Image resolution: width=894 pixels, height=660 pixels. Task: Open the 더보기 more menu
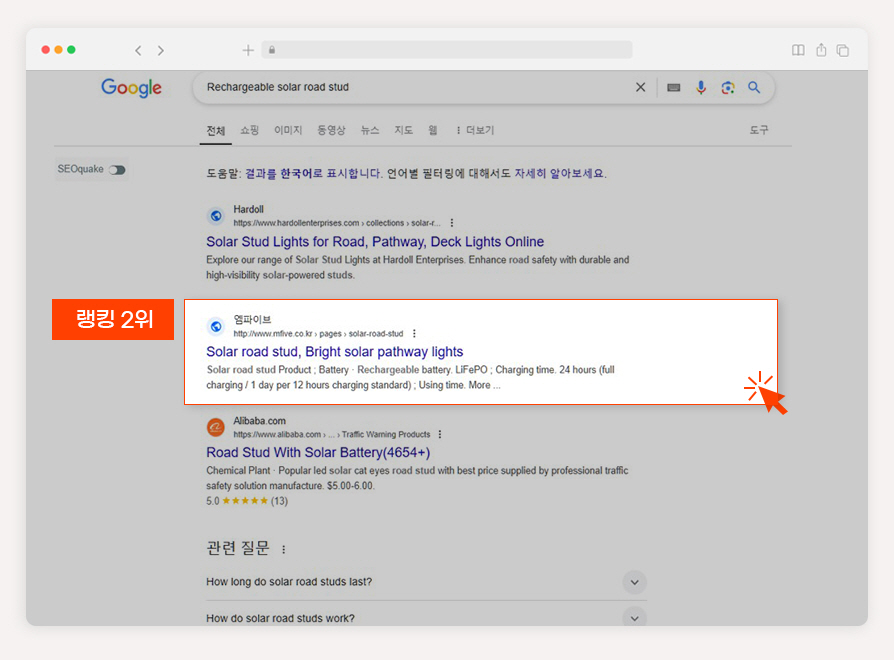475,131
